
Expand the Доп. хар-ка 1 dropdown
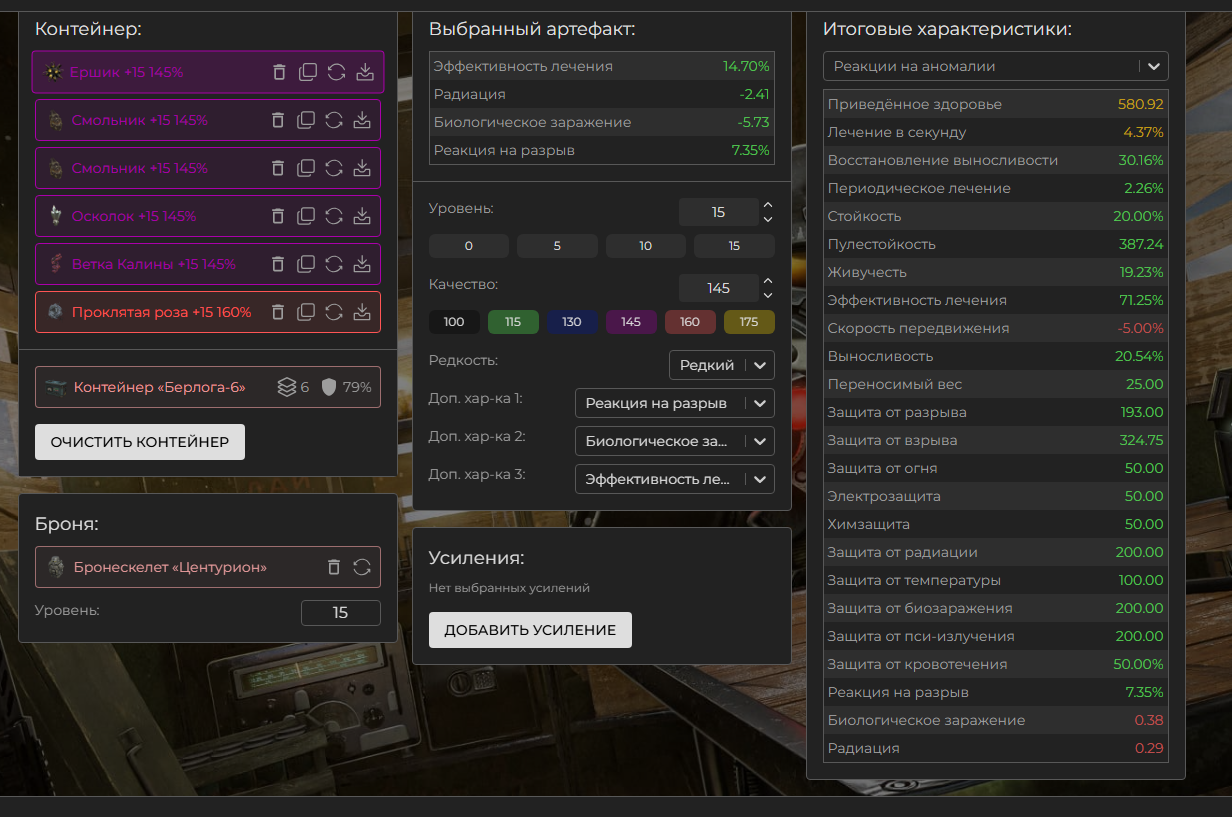674,403
